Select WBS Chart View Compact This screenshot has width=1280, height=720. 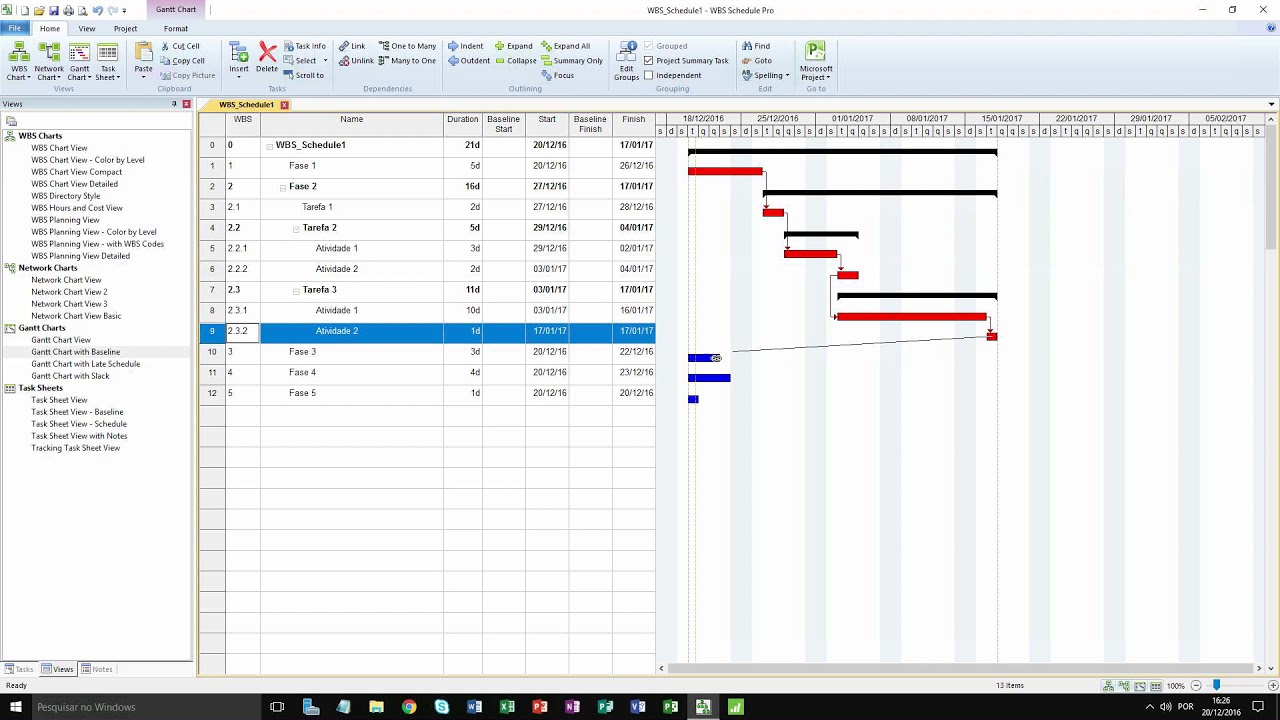coord(77,172)
